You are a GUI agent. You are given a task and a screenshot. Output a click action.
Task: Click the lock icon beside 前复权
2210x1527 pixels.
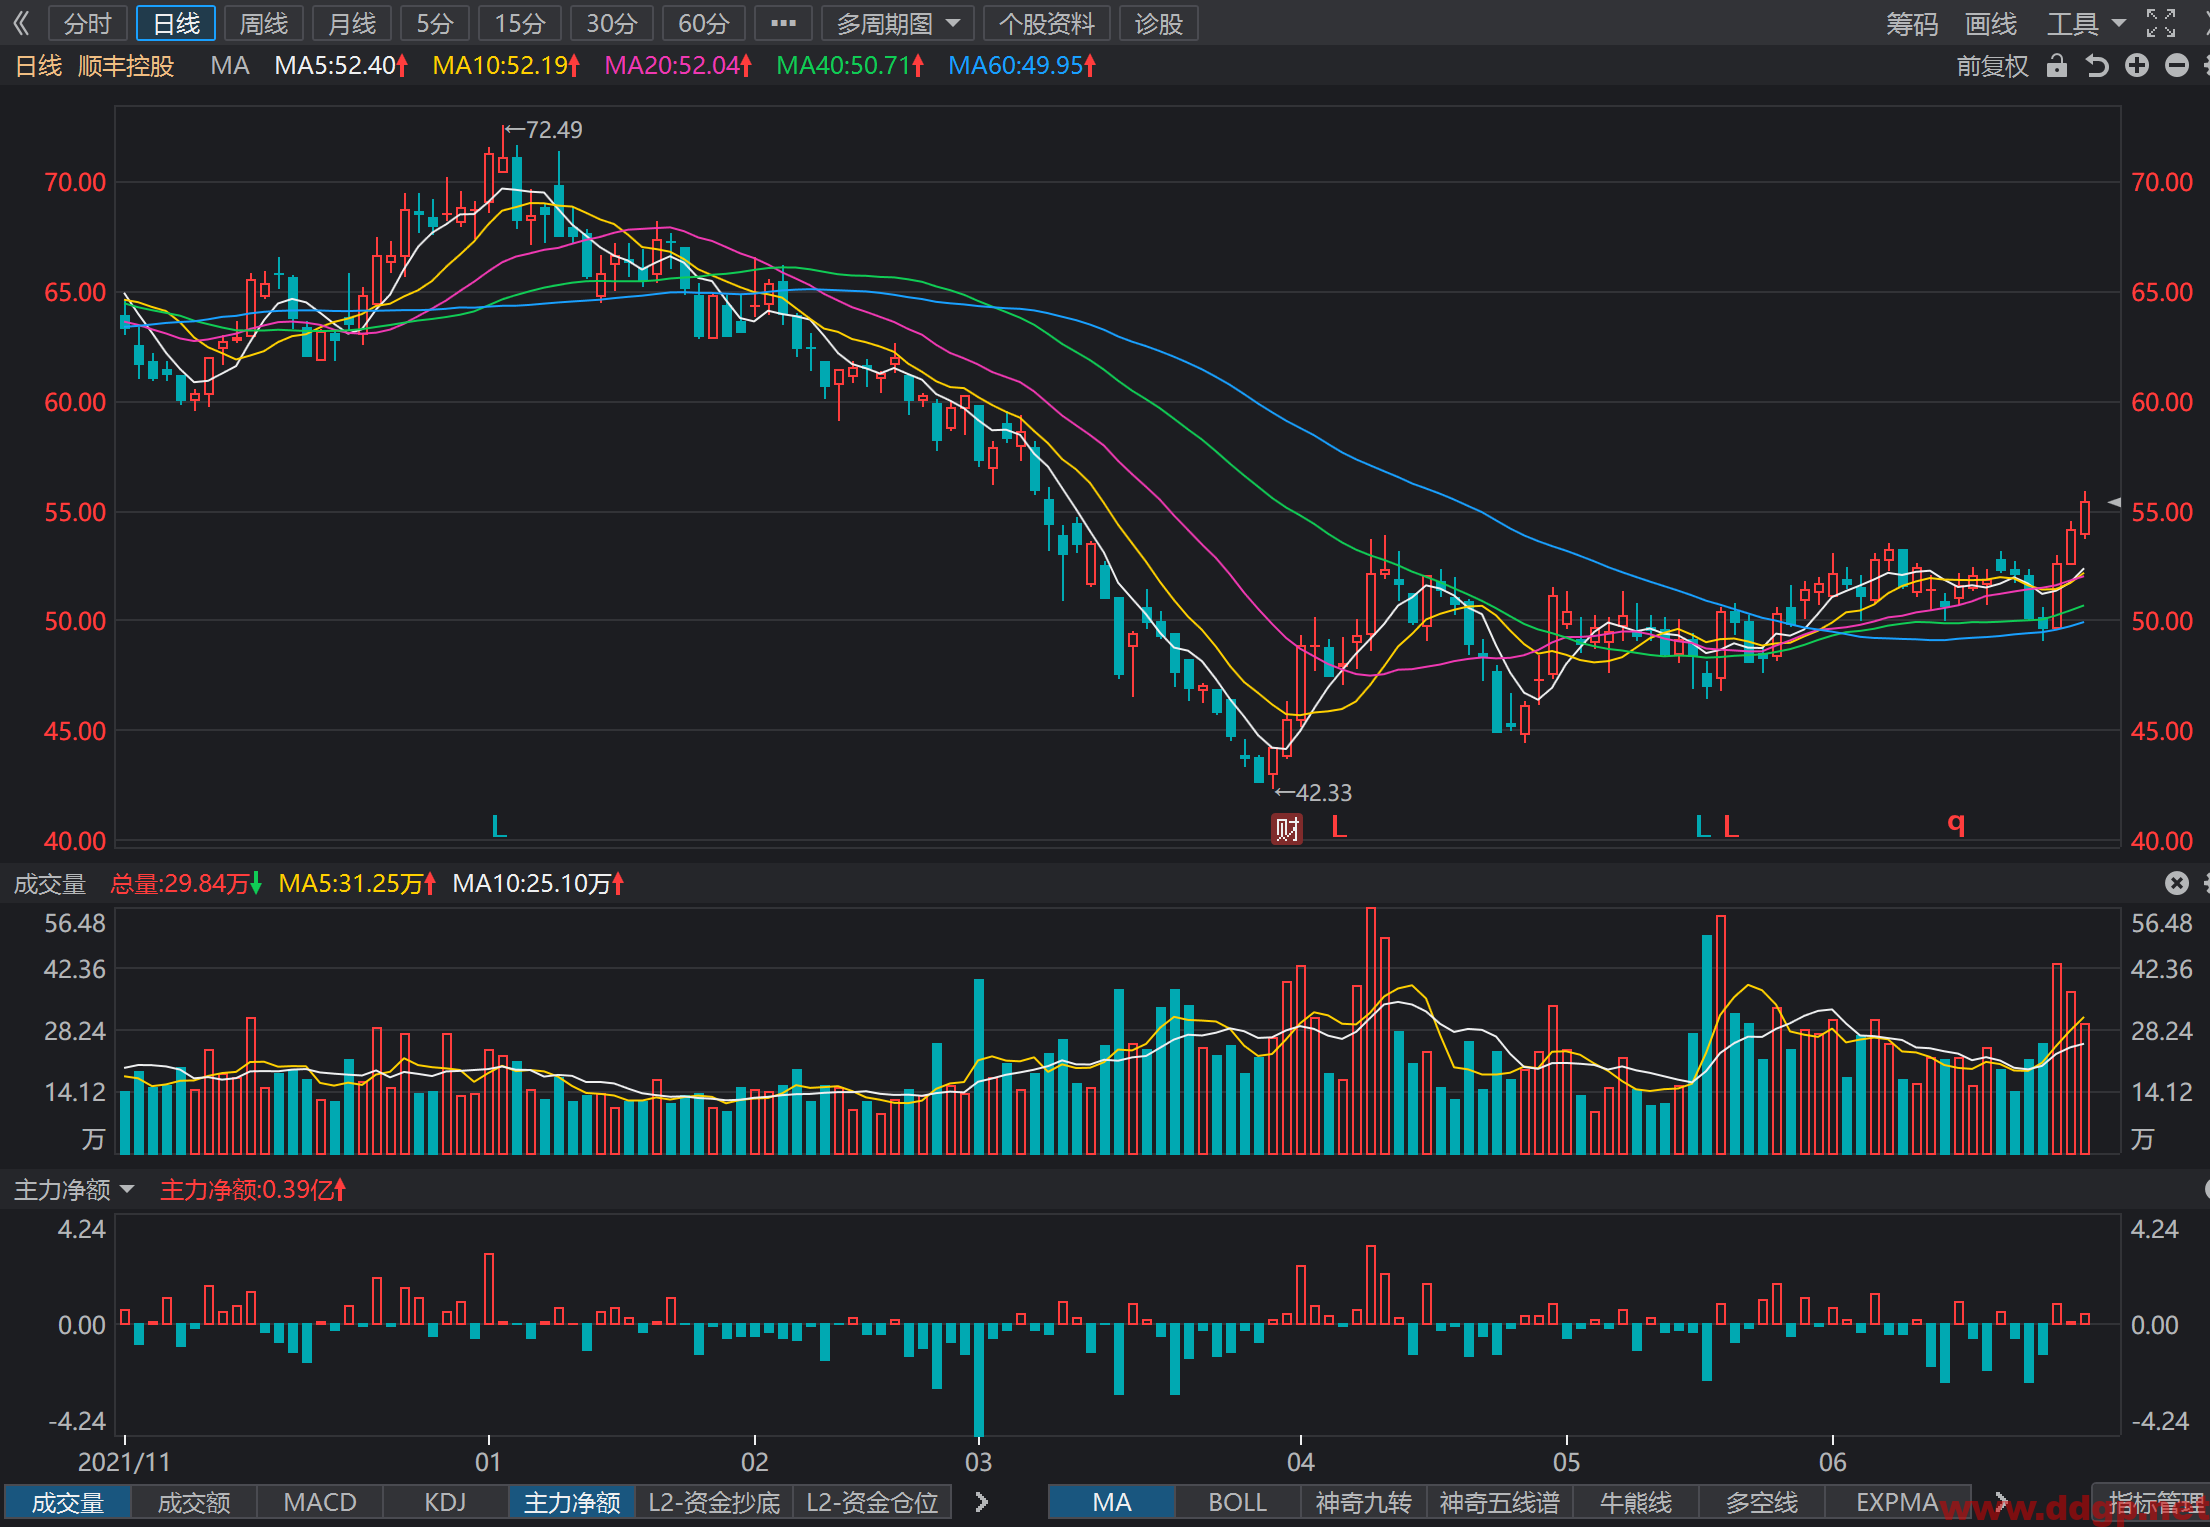tap(2056, 66)
